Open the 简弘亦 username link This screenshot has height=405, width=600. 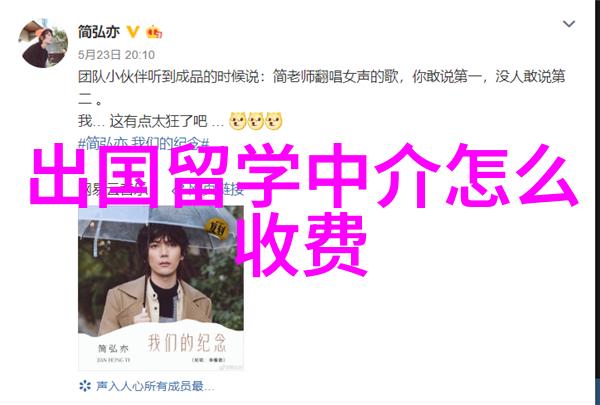click(x=99, y=32)
